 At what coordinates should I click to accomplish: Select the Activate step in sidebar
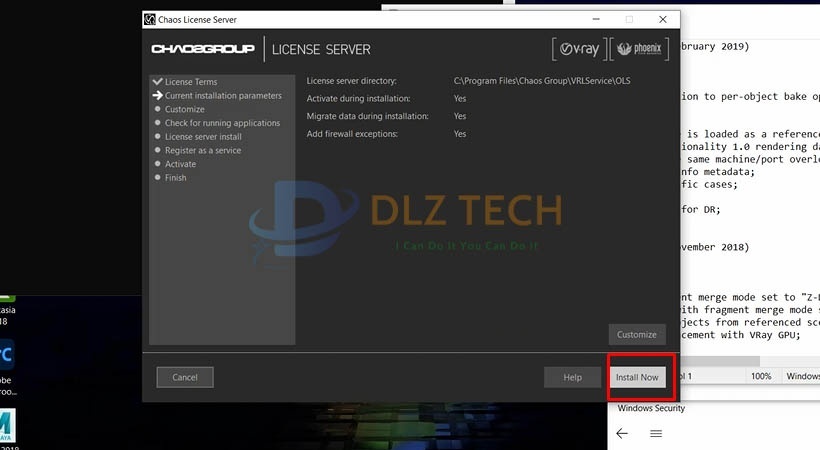click(x=180, y=164)
